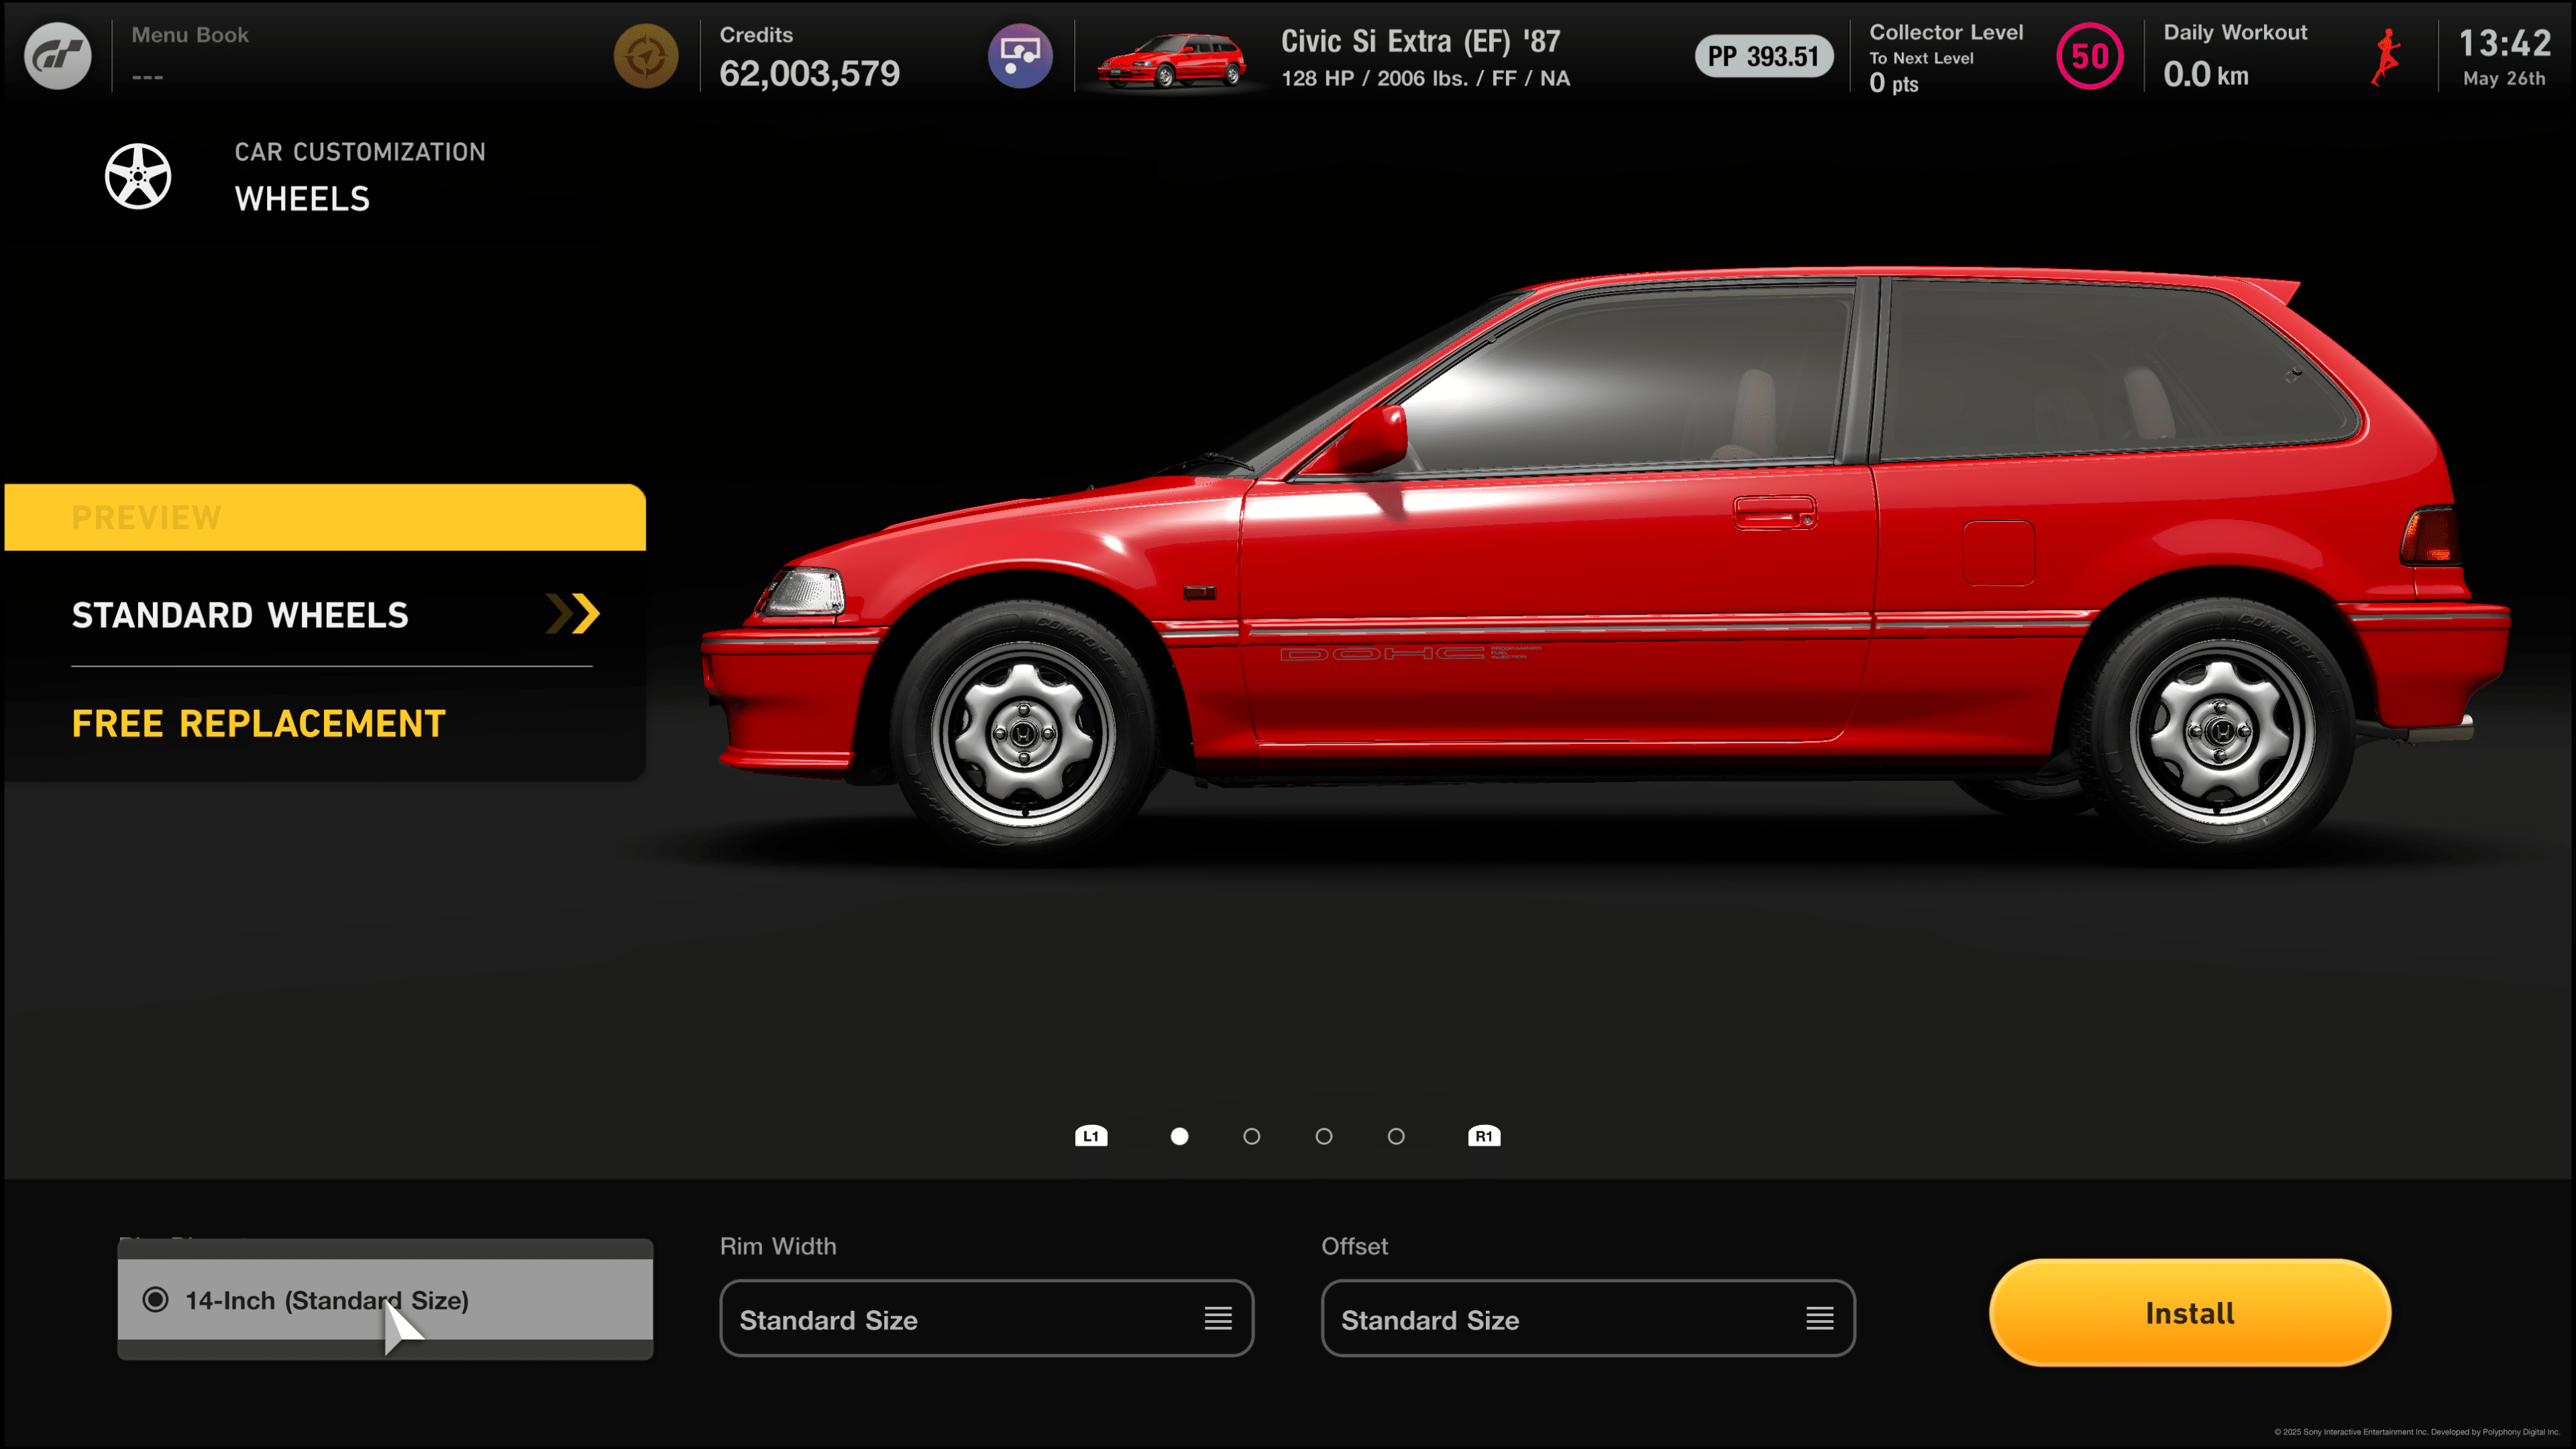Viewport: 2576px width, 1449px height.
Task: Click the Gran Turismo logo icon
Action: click(x=58, y=56)
